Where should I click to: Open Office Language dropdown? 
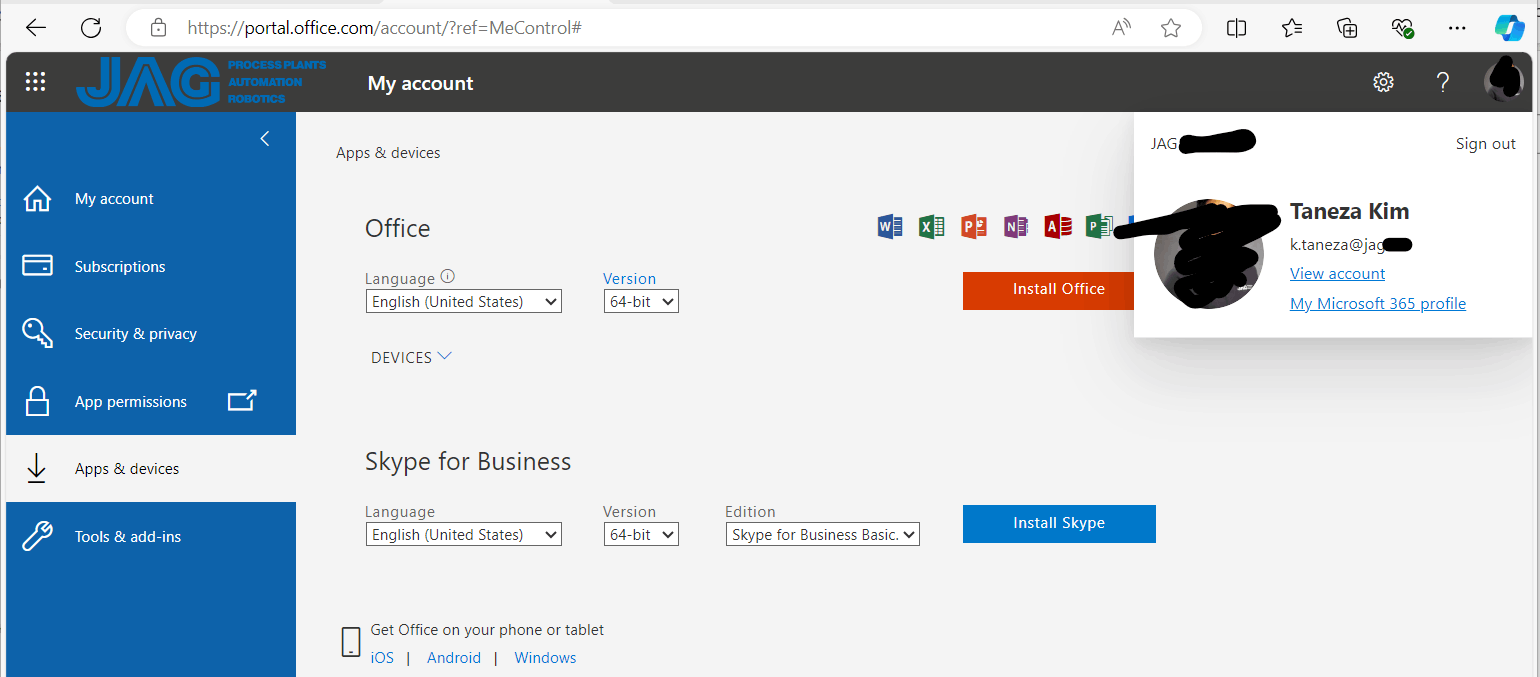[x=464, y=301]
